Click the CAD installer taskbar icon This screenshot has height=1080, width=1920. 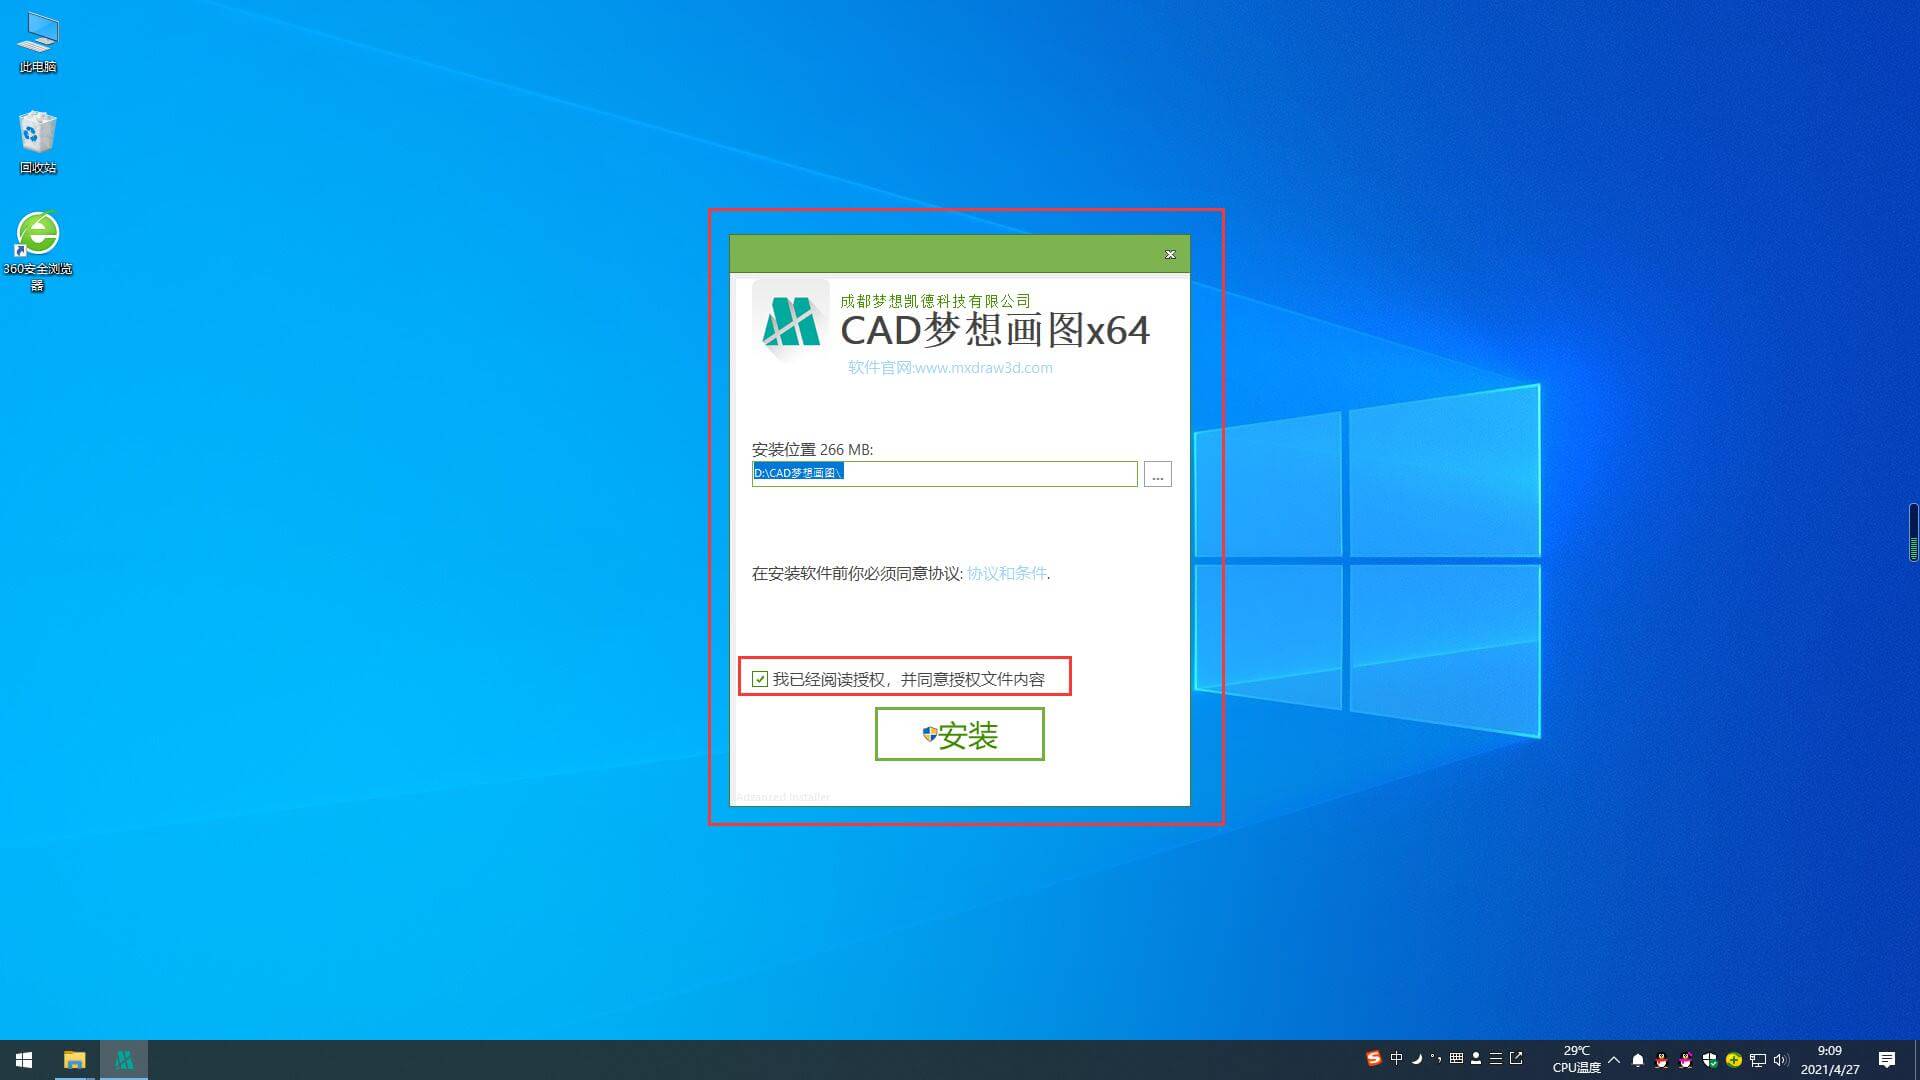124,1060
